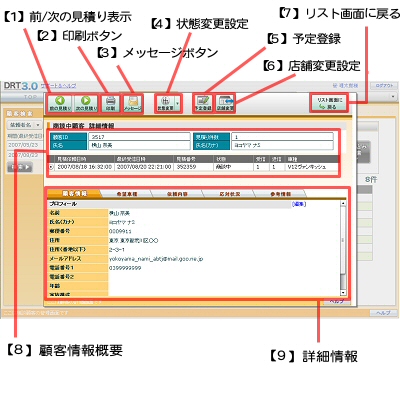Open 店舗変更 store change
The image size is (400, 400).
click(x=225, y=104)
